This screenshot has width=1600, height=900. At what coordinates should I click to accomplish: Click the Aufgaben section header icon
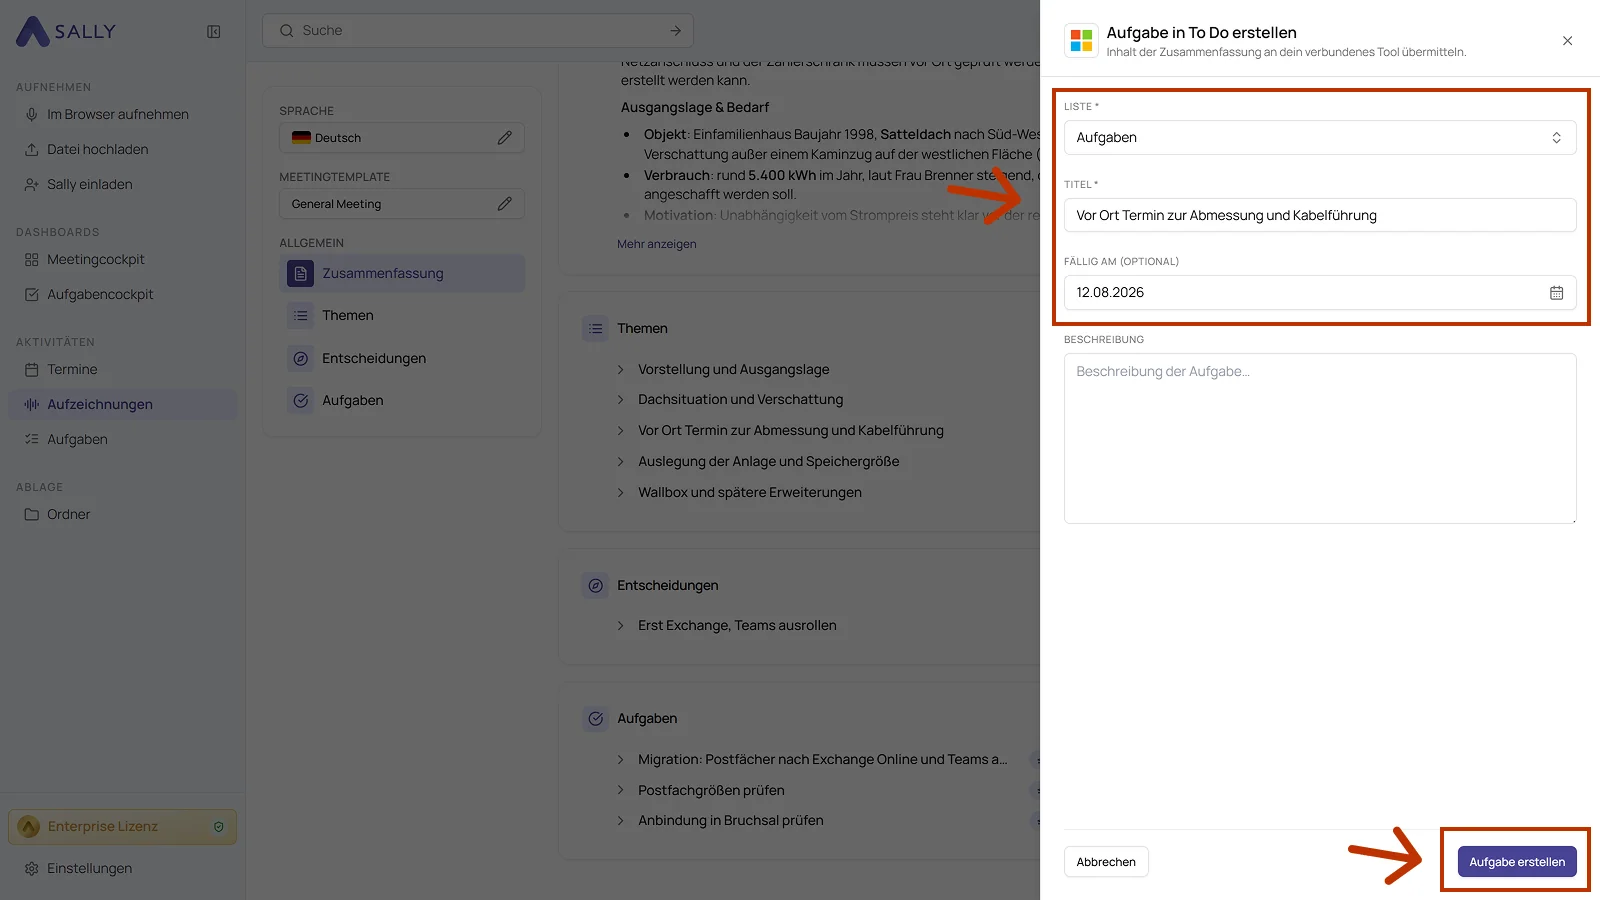pos(595,719)
